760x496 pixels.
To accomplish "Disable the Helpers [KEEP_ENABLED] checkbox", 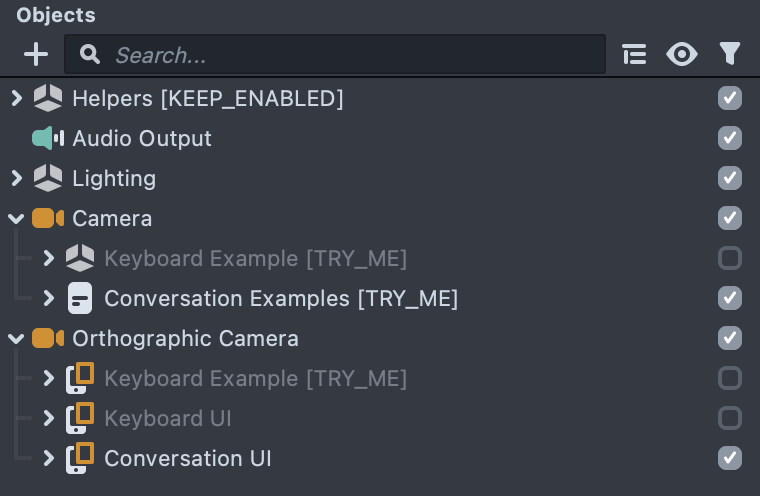I will coord(730,98).
